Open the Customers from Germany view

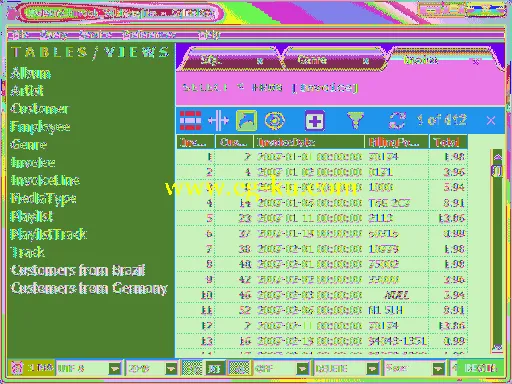[89, 288]
